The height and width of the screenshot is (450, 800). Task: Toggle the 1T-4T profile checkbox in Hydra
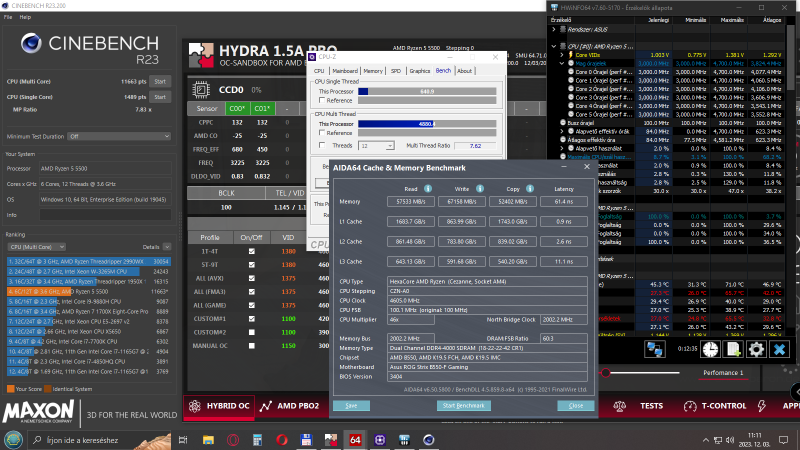coord(252,252)
